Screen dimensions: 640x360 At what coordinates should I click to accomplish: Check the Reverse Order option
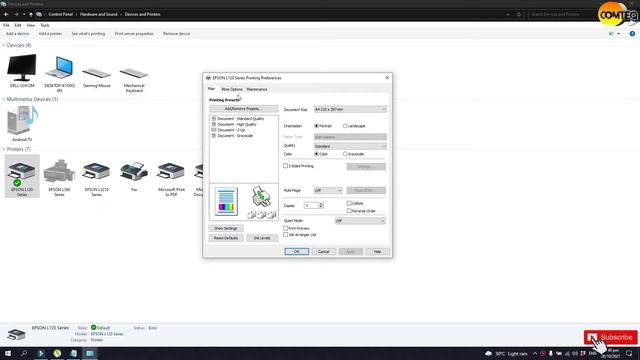(x=349, y=211)
